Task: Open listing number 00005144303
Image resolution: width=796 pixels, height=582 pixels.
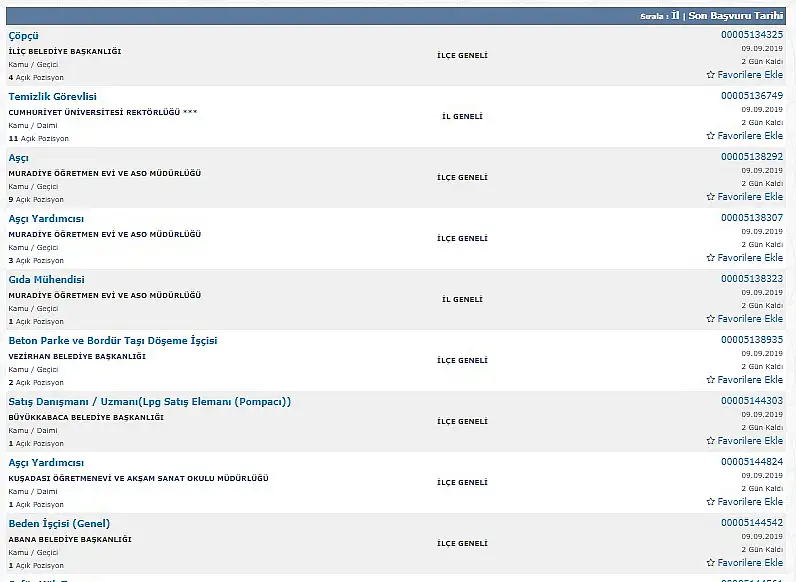Action: pos(752,400)
